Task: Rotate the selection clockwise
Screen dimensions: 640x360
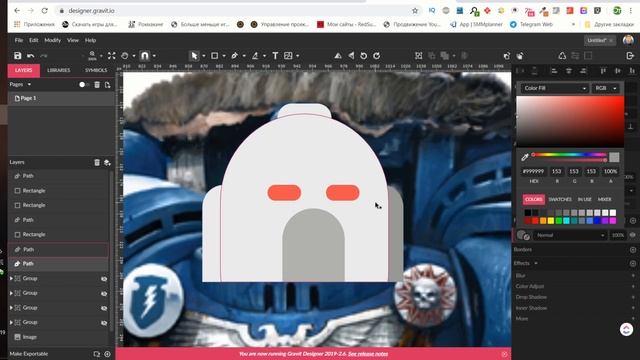Action: click(x=376, y=56)
